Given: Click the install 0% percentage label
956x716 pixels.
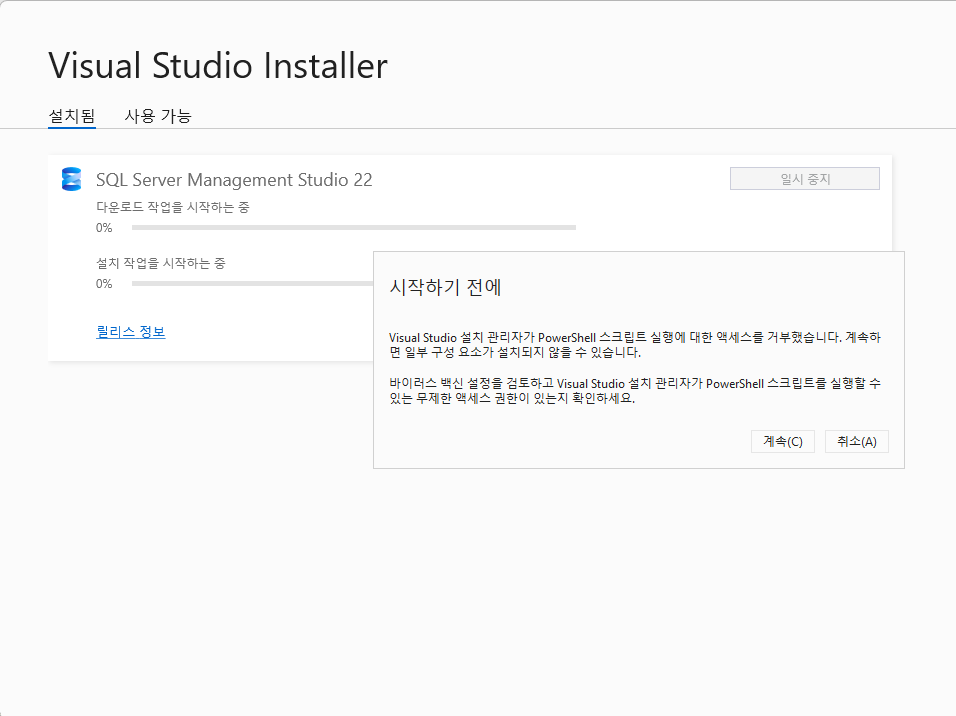Looking at the screenshot, I should tap(104, 284).
